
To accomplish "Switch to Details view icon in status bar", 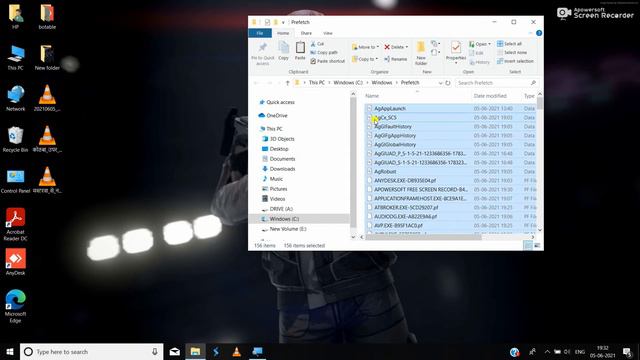I will click(528, 245).
